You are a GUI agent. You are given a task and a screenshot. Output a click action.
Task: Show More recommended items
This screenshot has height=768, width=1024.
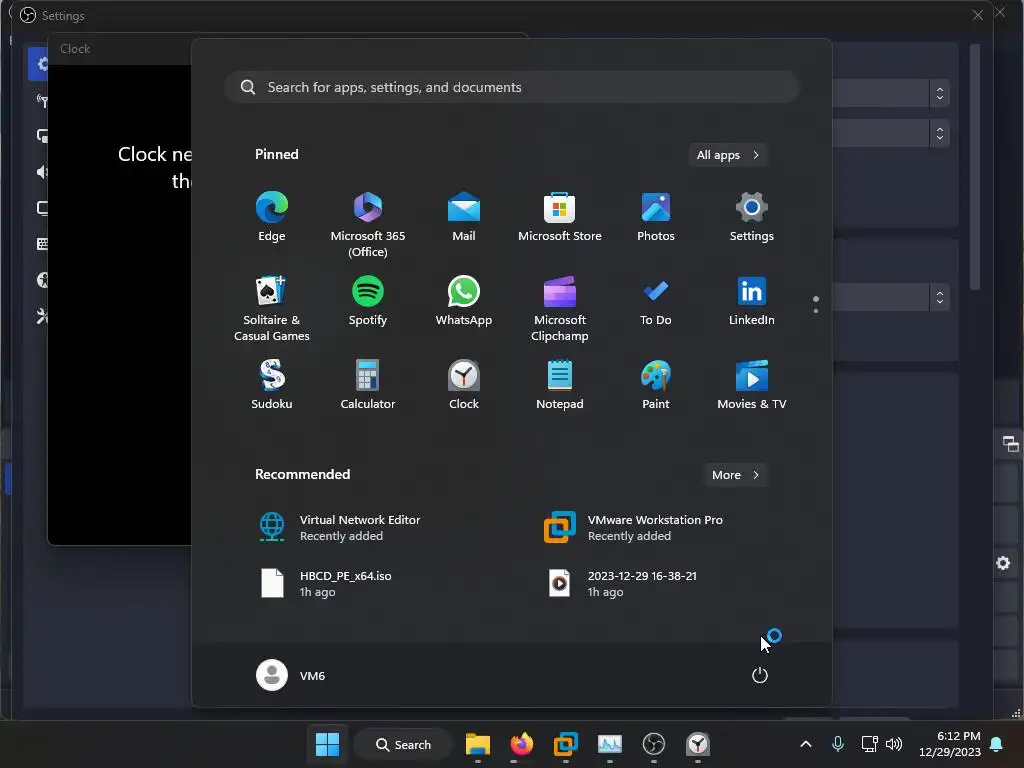point(735,475)
